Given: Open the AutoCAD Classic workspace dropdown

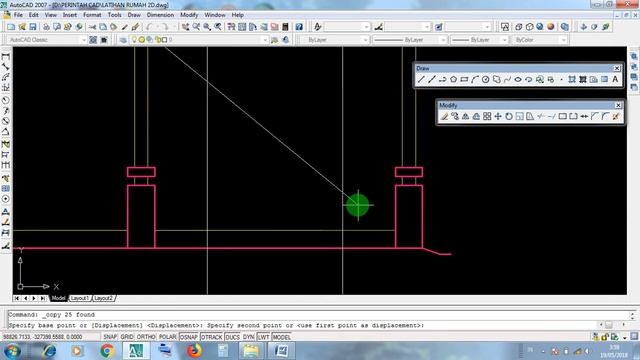Looking at the screenshot, I should click(x=84, y=40).
